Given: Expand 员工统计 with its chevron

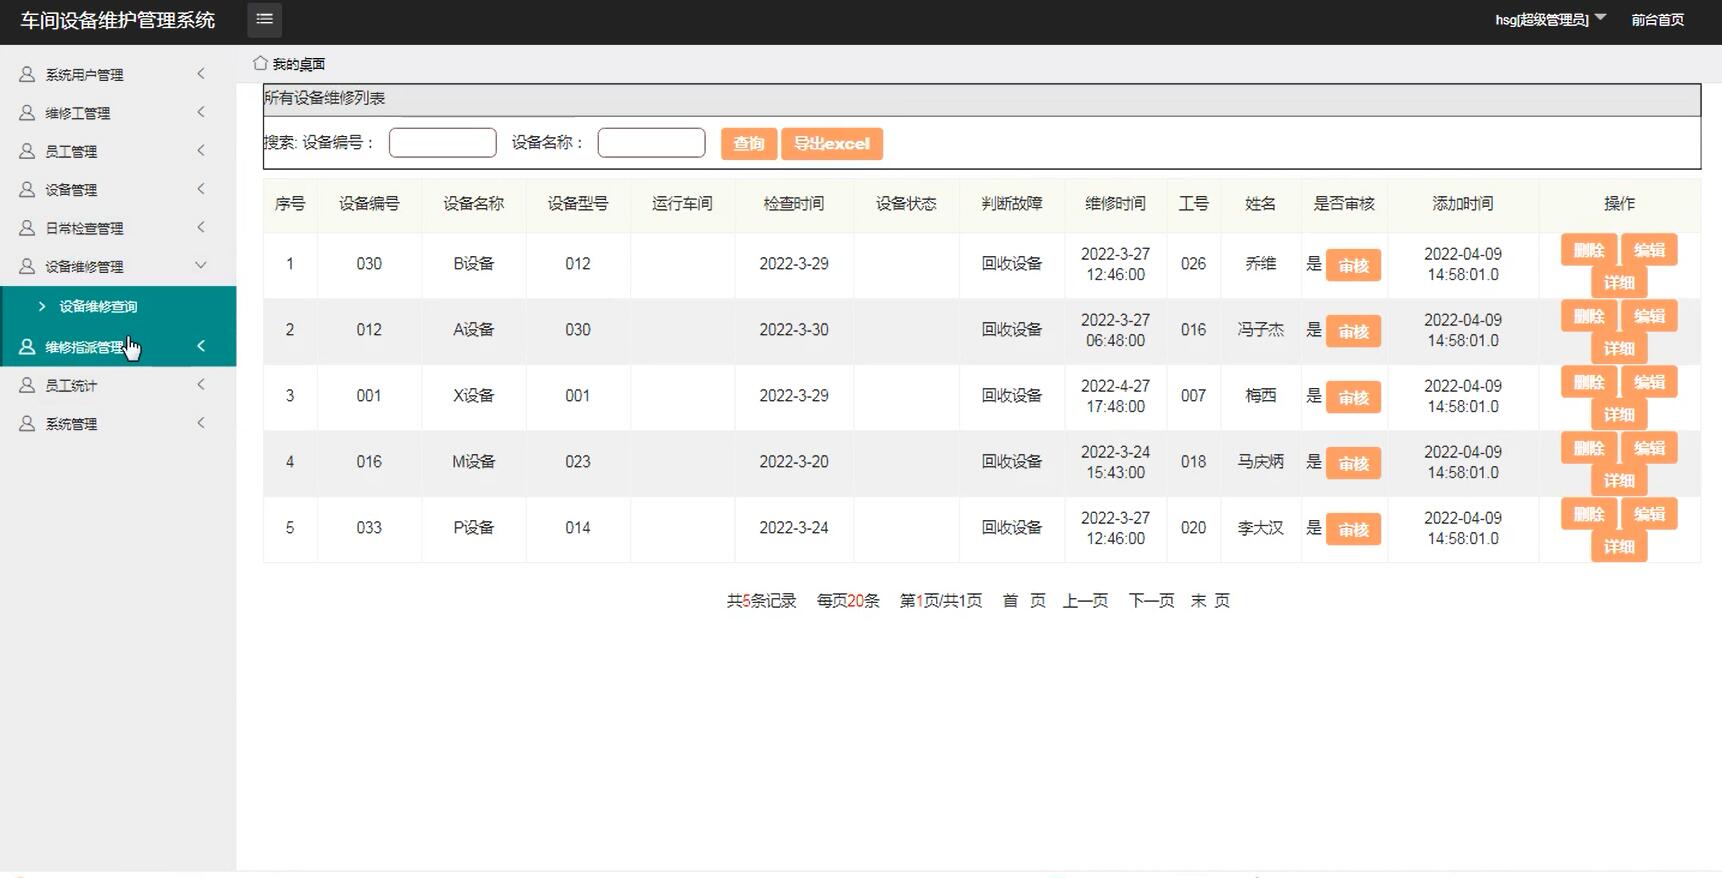Looking at the screenshot, I should coord(201,384).
